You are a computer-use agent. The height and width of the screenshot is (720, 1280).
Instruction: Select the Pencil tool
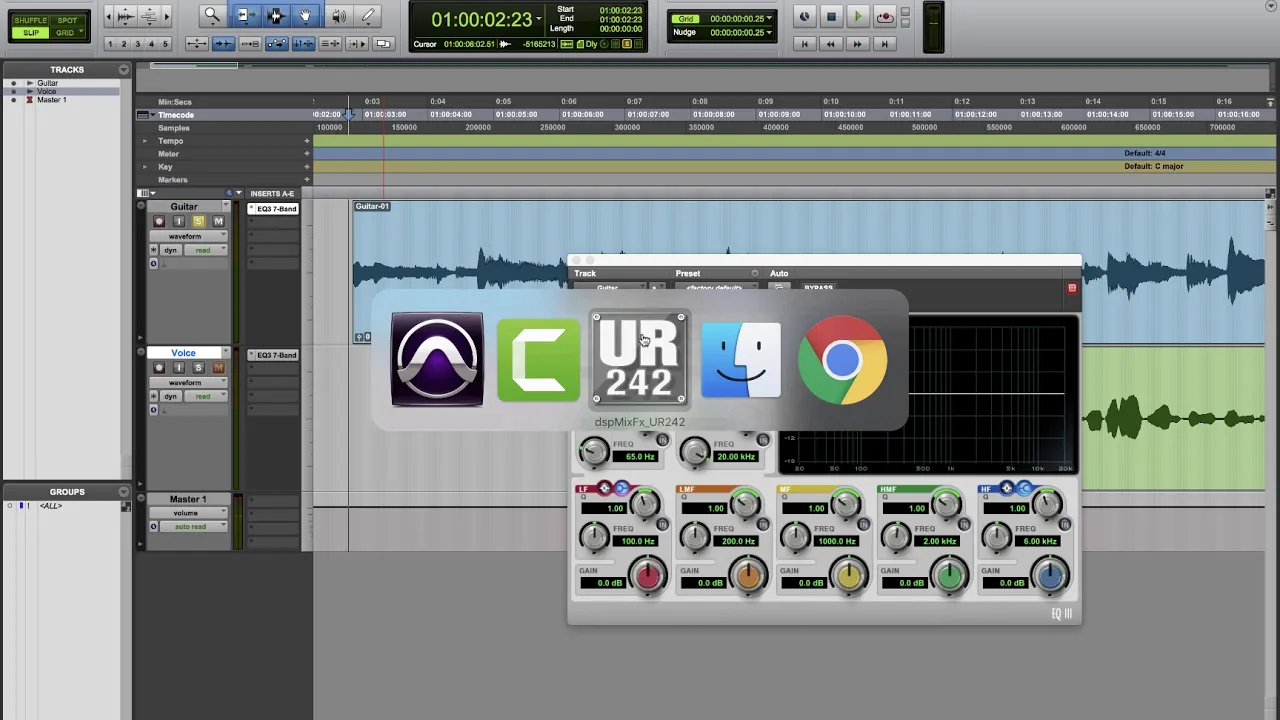[368, 15]
